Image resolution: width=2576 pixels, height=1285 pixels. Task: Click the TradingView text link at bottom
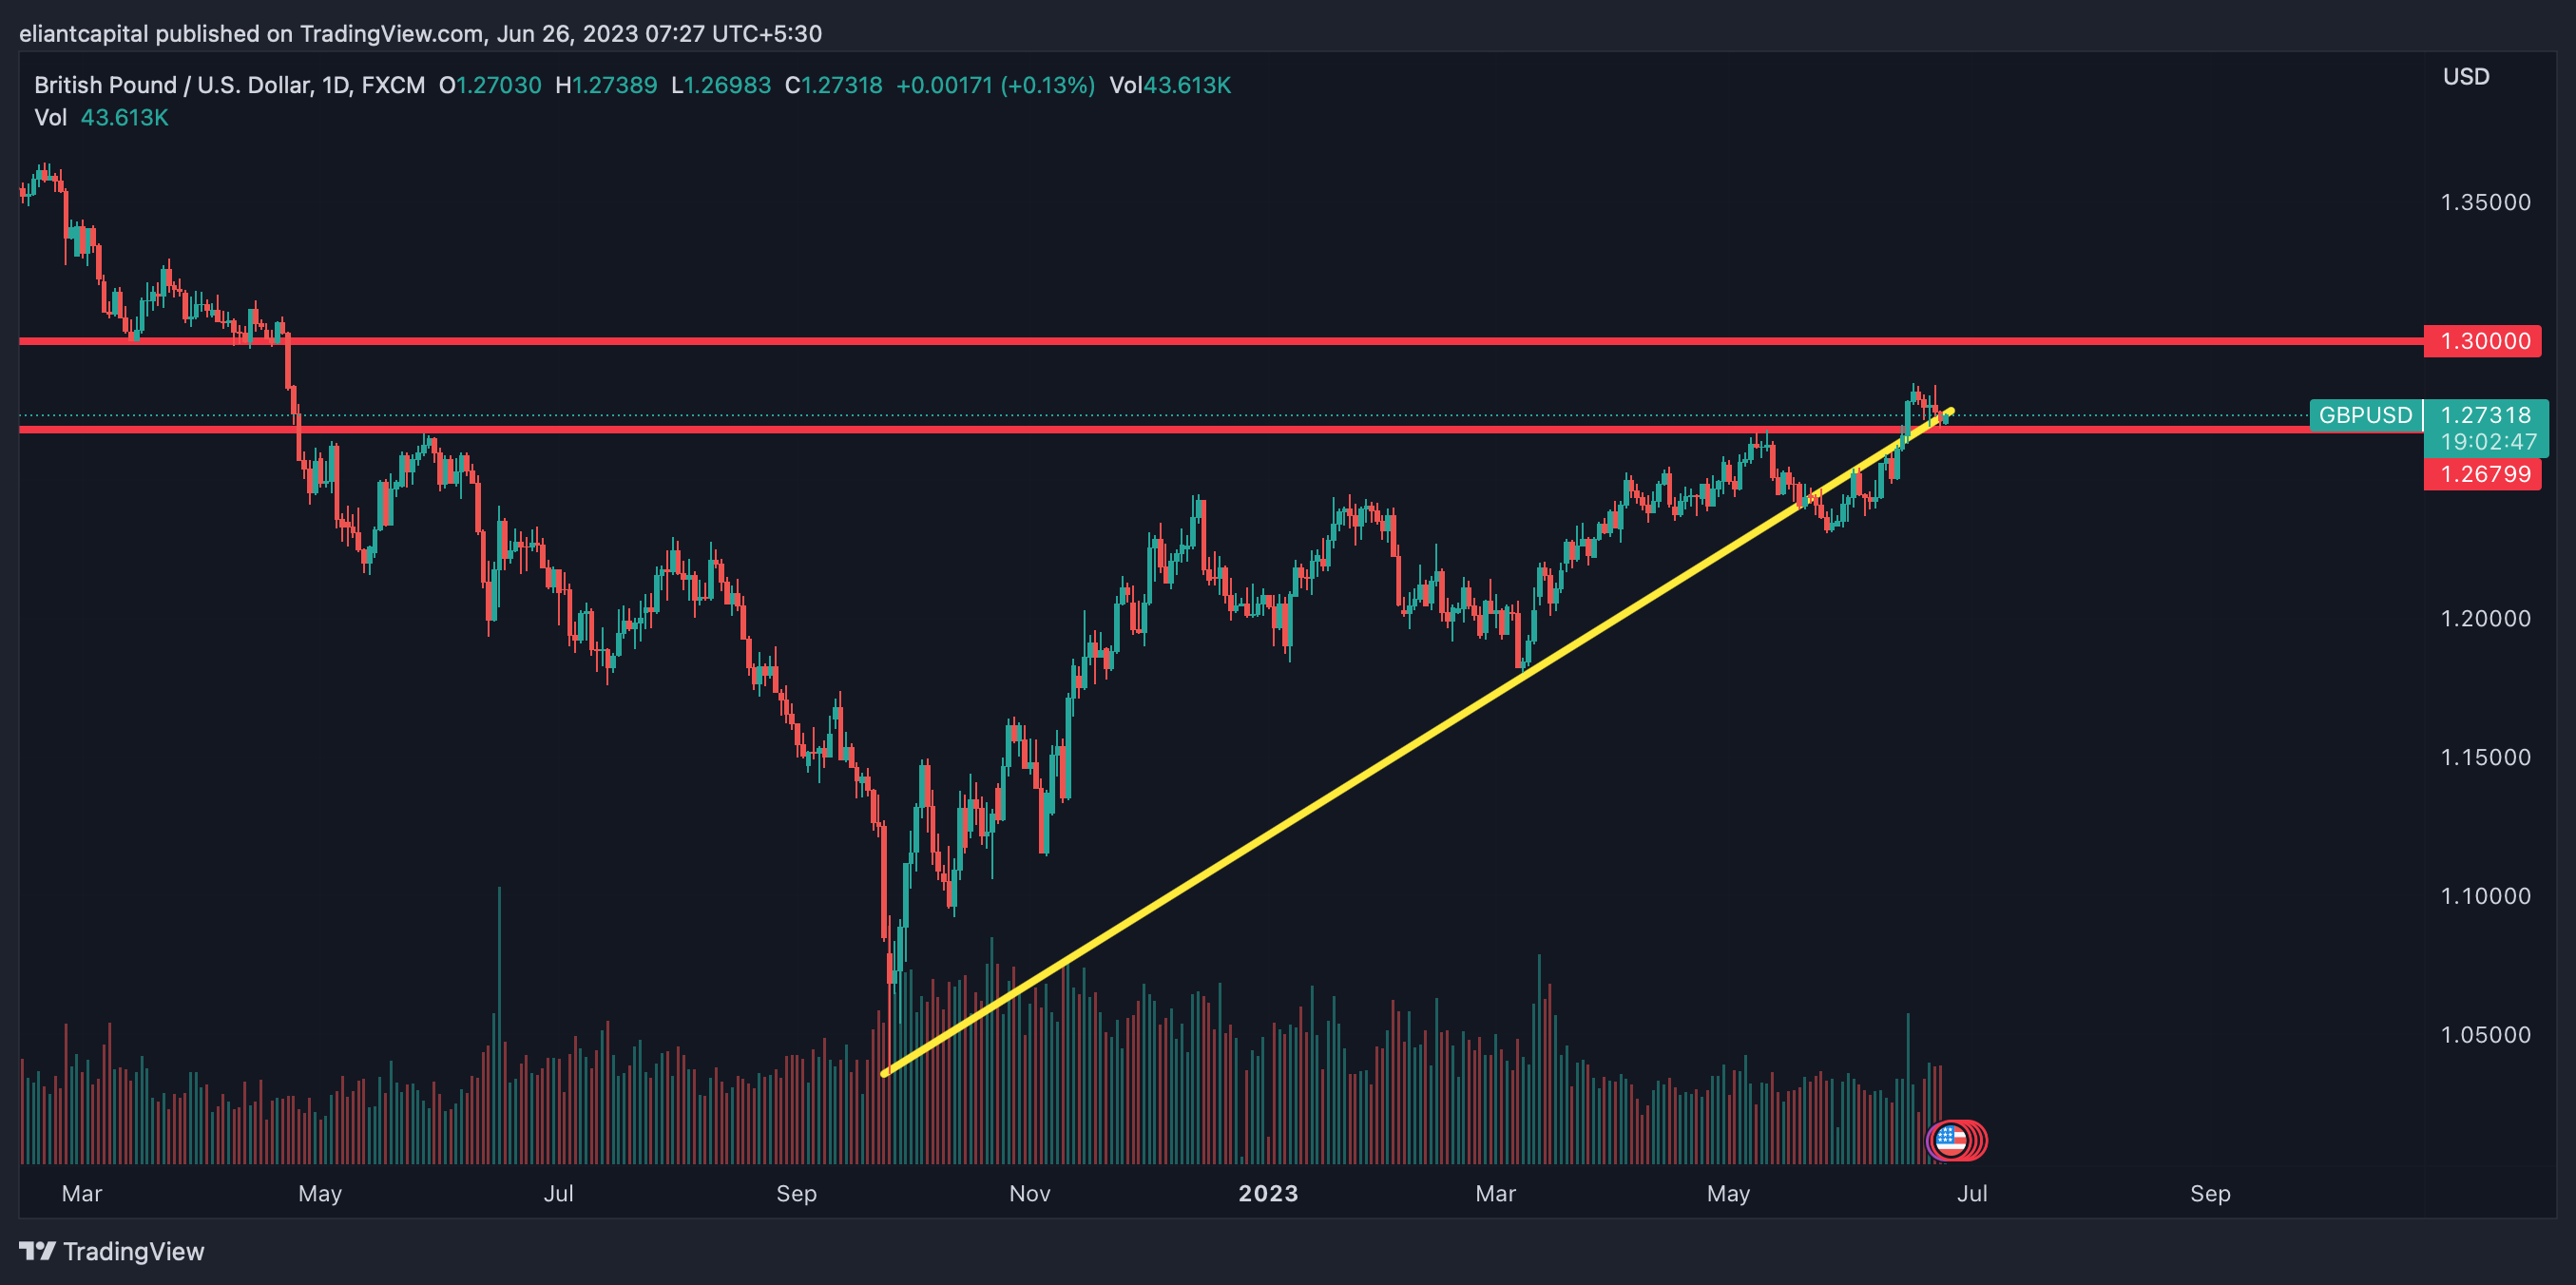click(x=133, y=1251)
